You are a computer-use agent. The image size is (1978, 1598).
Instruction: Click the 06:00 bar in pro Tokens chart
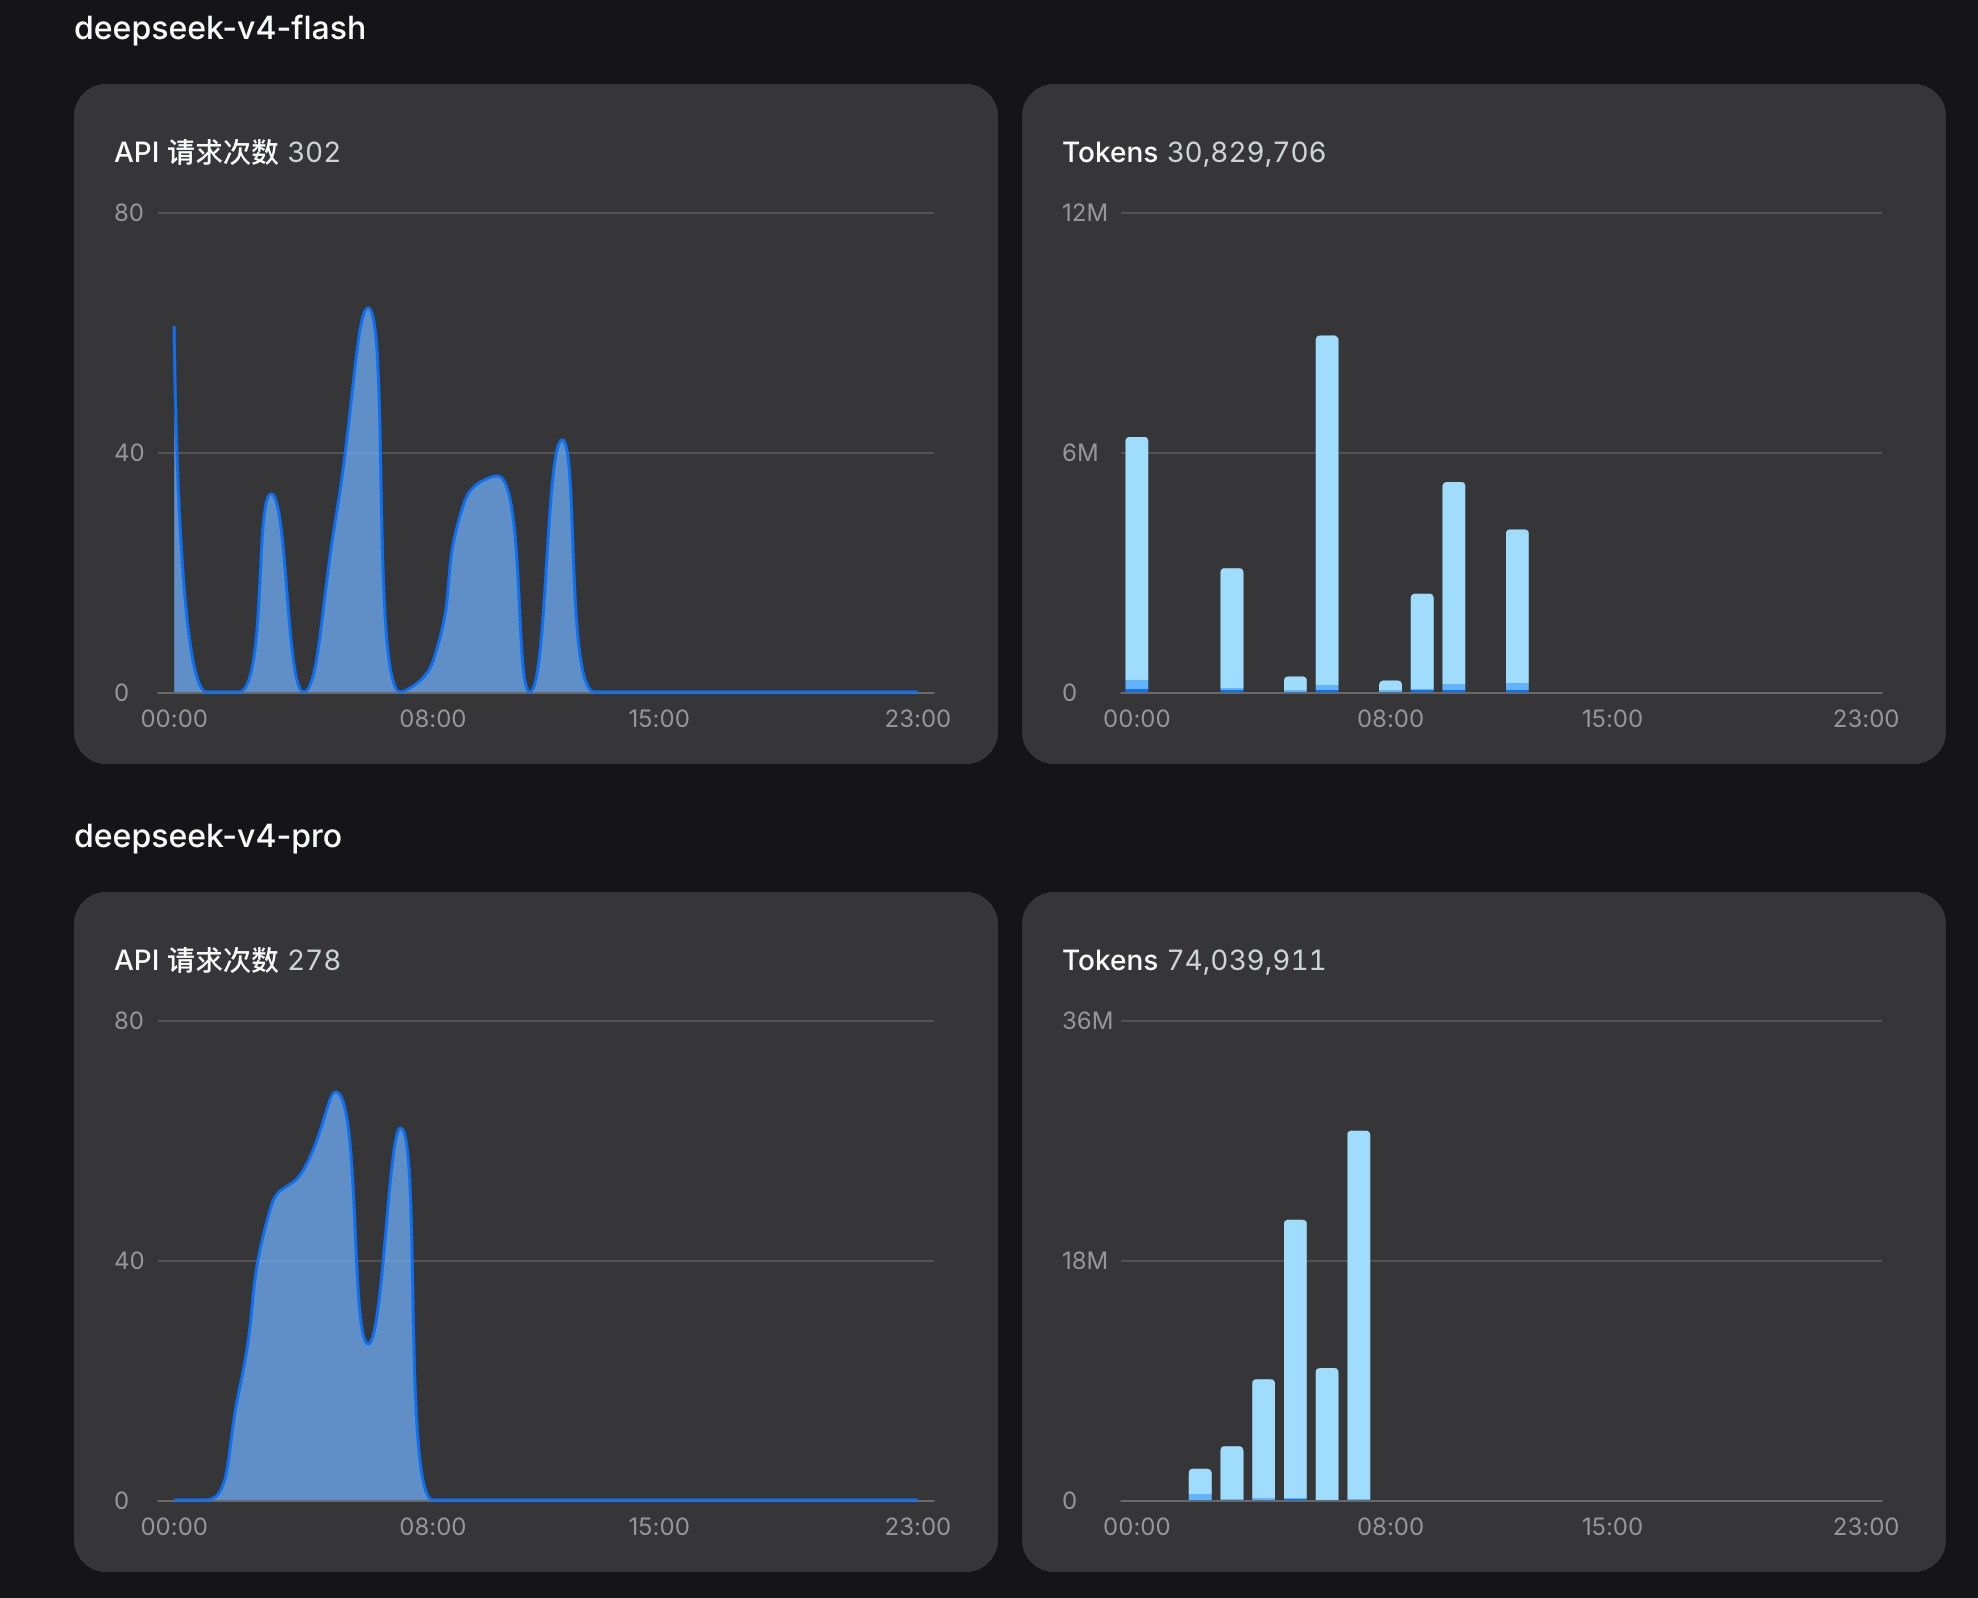click(x=1327, y=1434)
